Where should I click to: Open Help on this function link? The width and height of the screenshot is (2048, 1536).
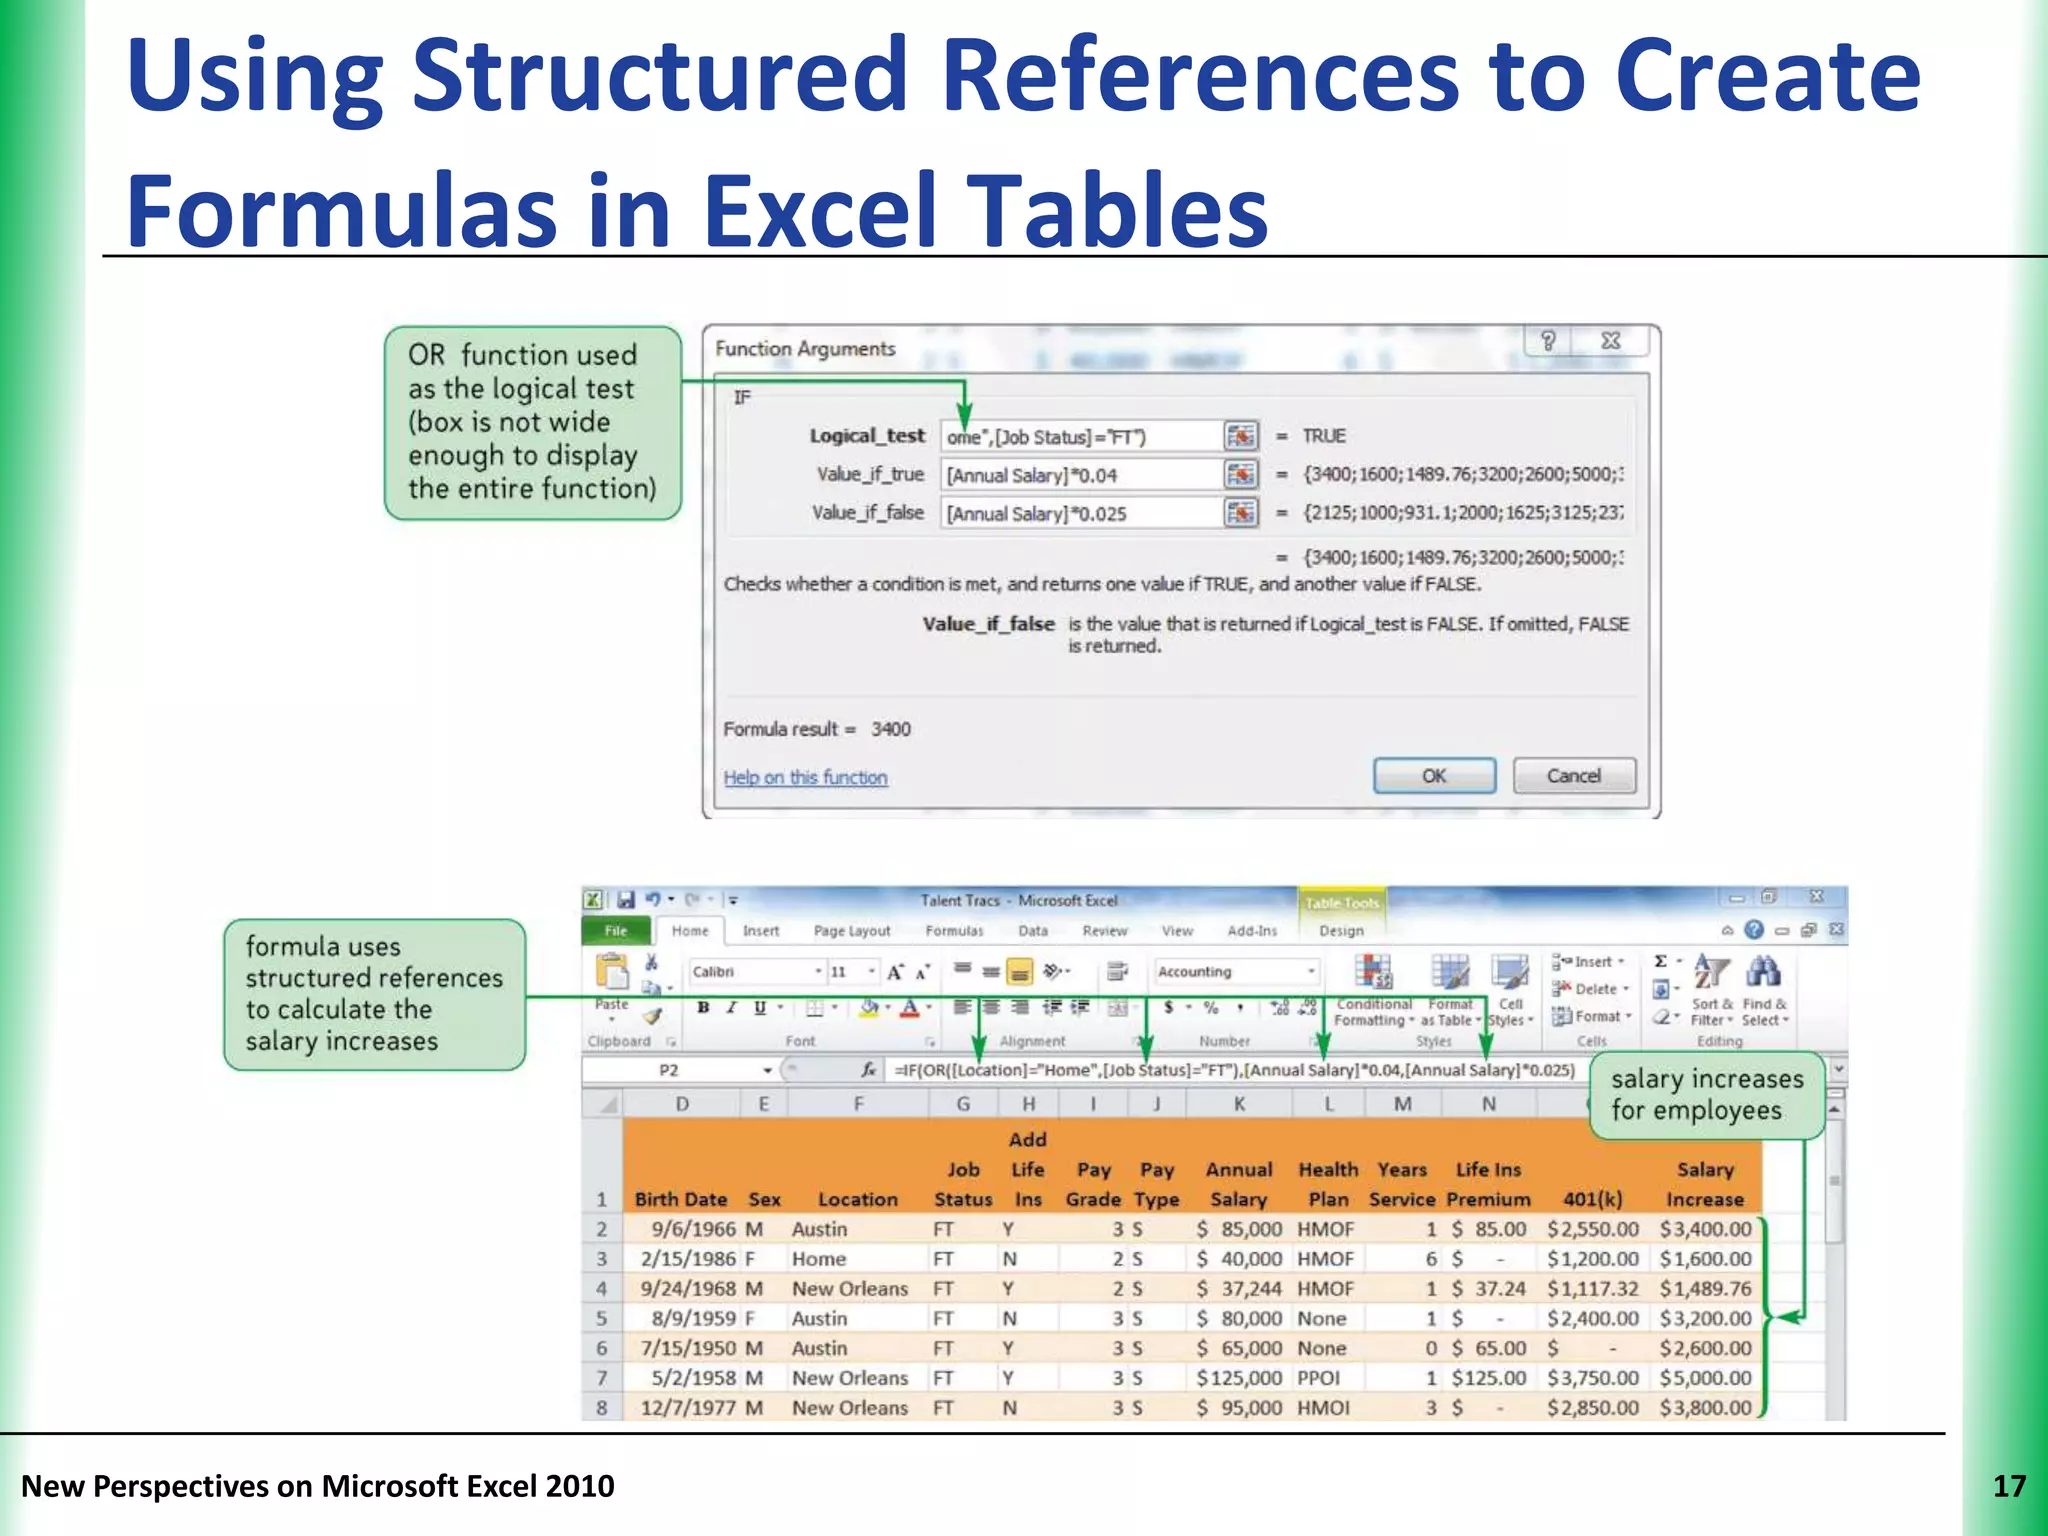pyautogui.click(x=805, y=777)
